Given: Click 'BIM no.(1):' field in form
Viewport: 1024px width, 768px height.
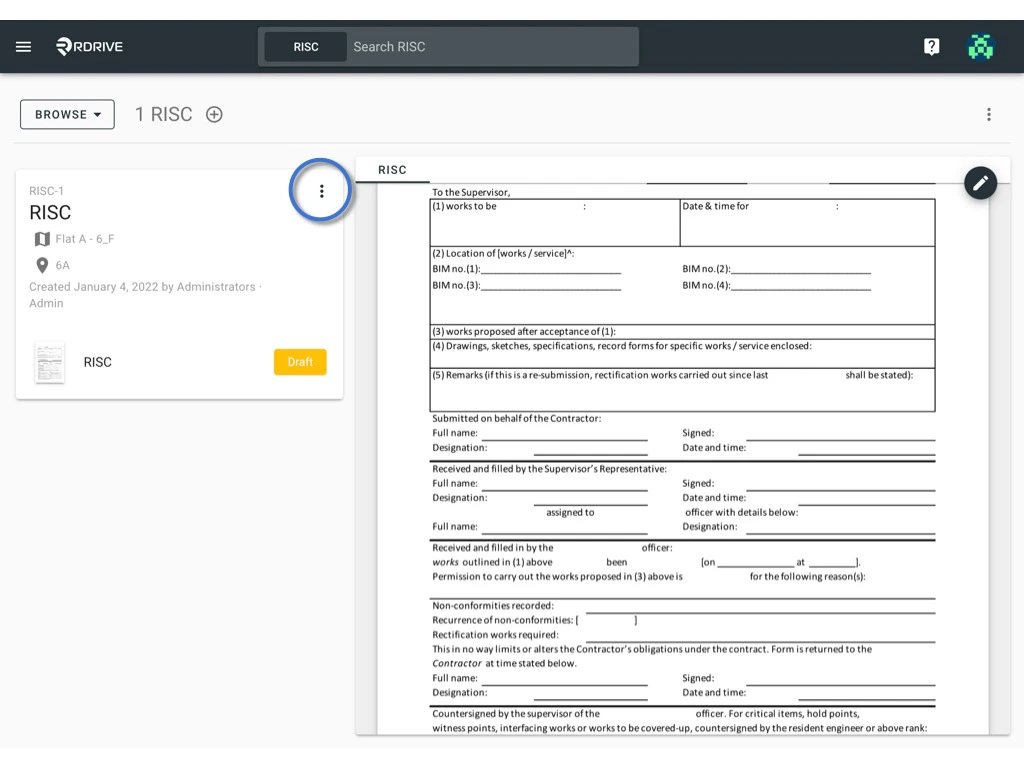Looking at the screenshot, I should coord(526,269).
